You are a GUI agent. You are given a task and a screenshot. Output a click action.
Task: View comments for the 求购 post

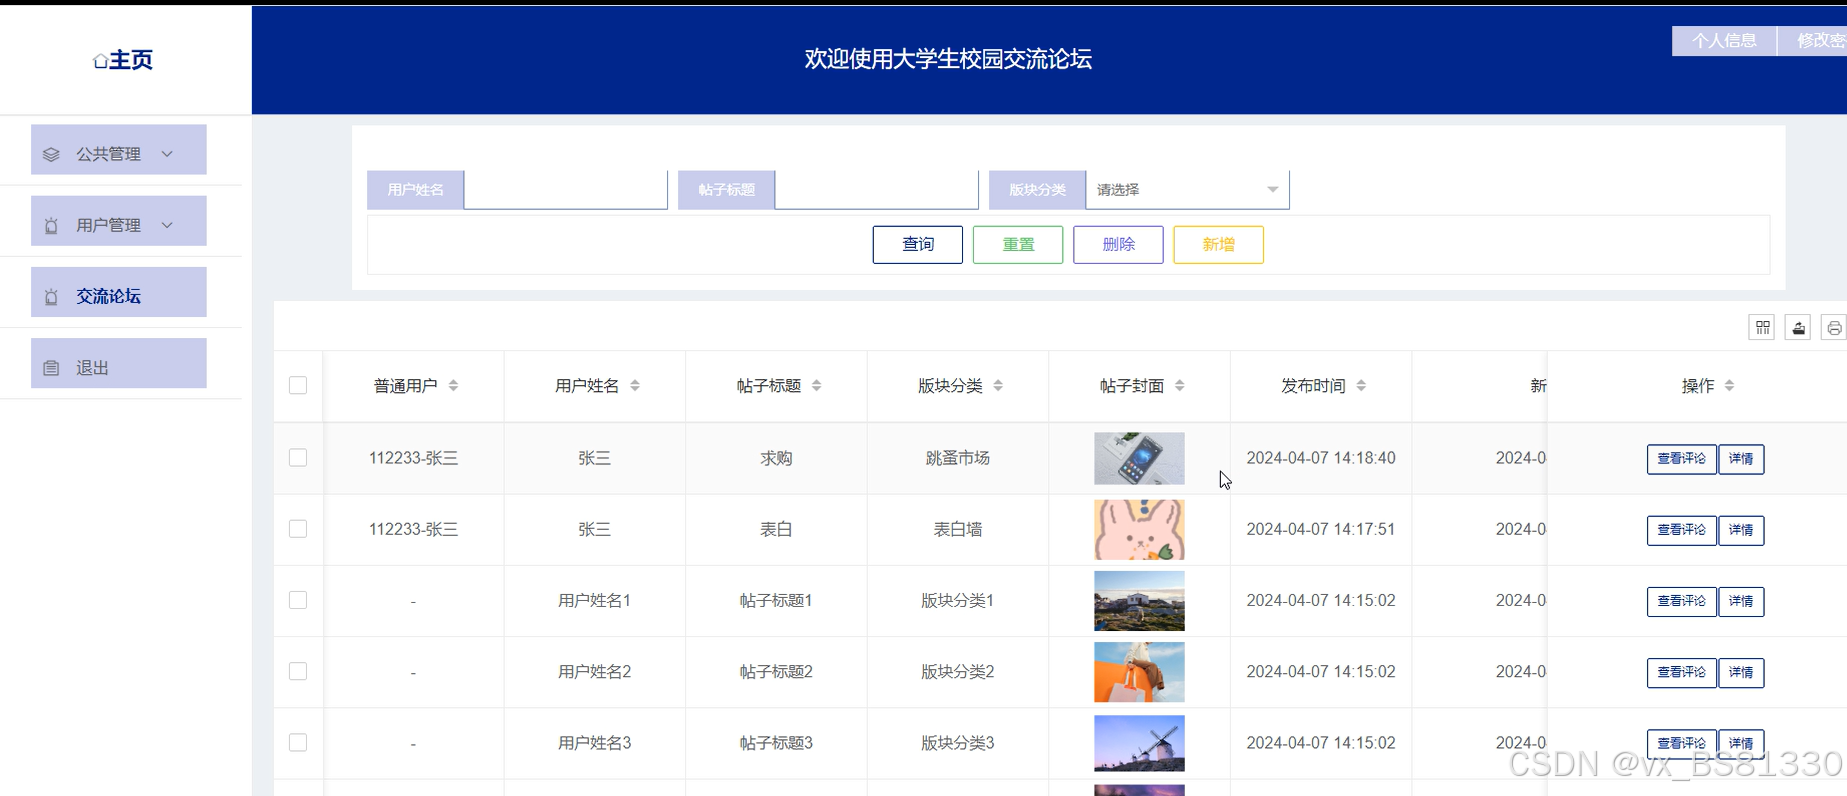(1681, 459)
